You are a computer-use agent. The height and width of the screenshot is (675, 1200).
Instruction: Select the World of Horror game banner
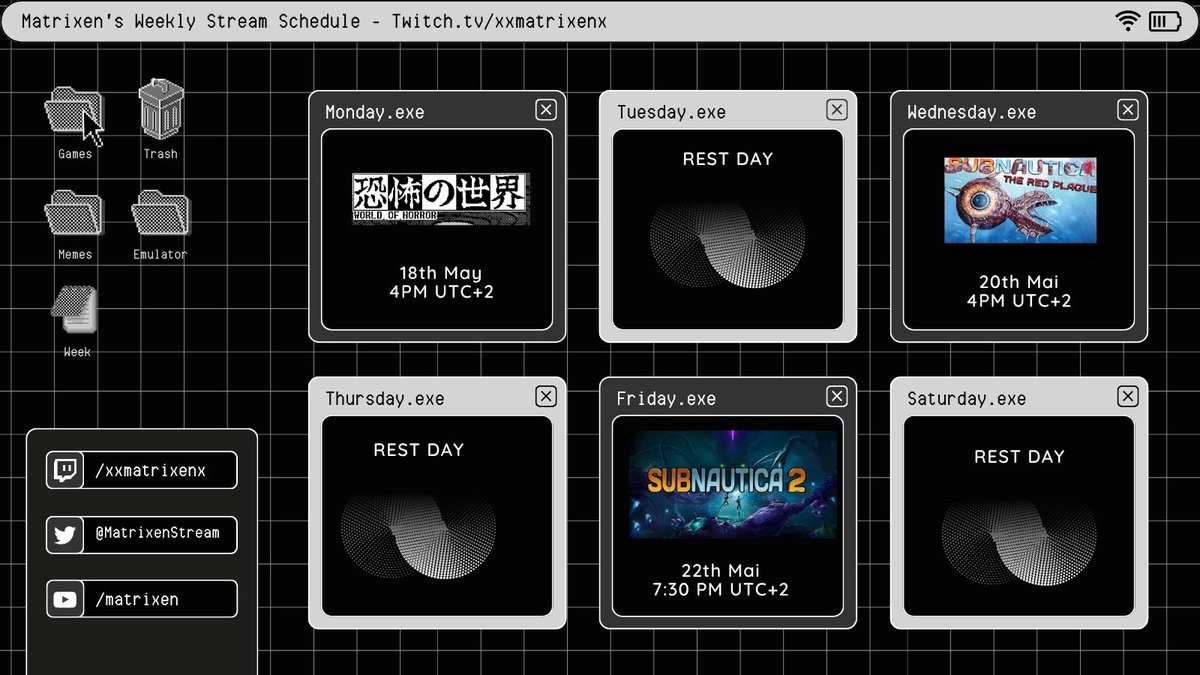(439, 199)
